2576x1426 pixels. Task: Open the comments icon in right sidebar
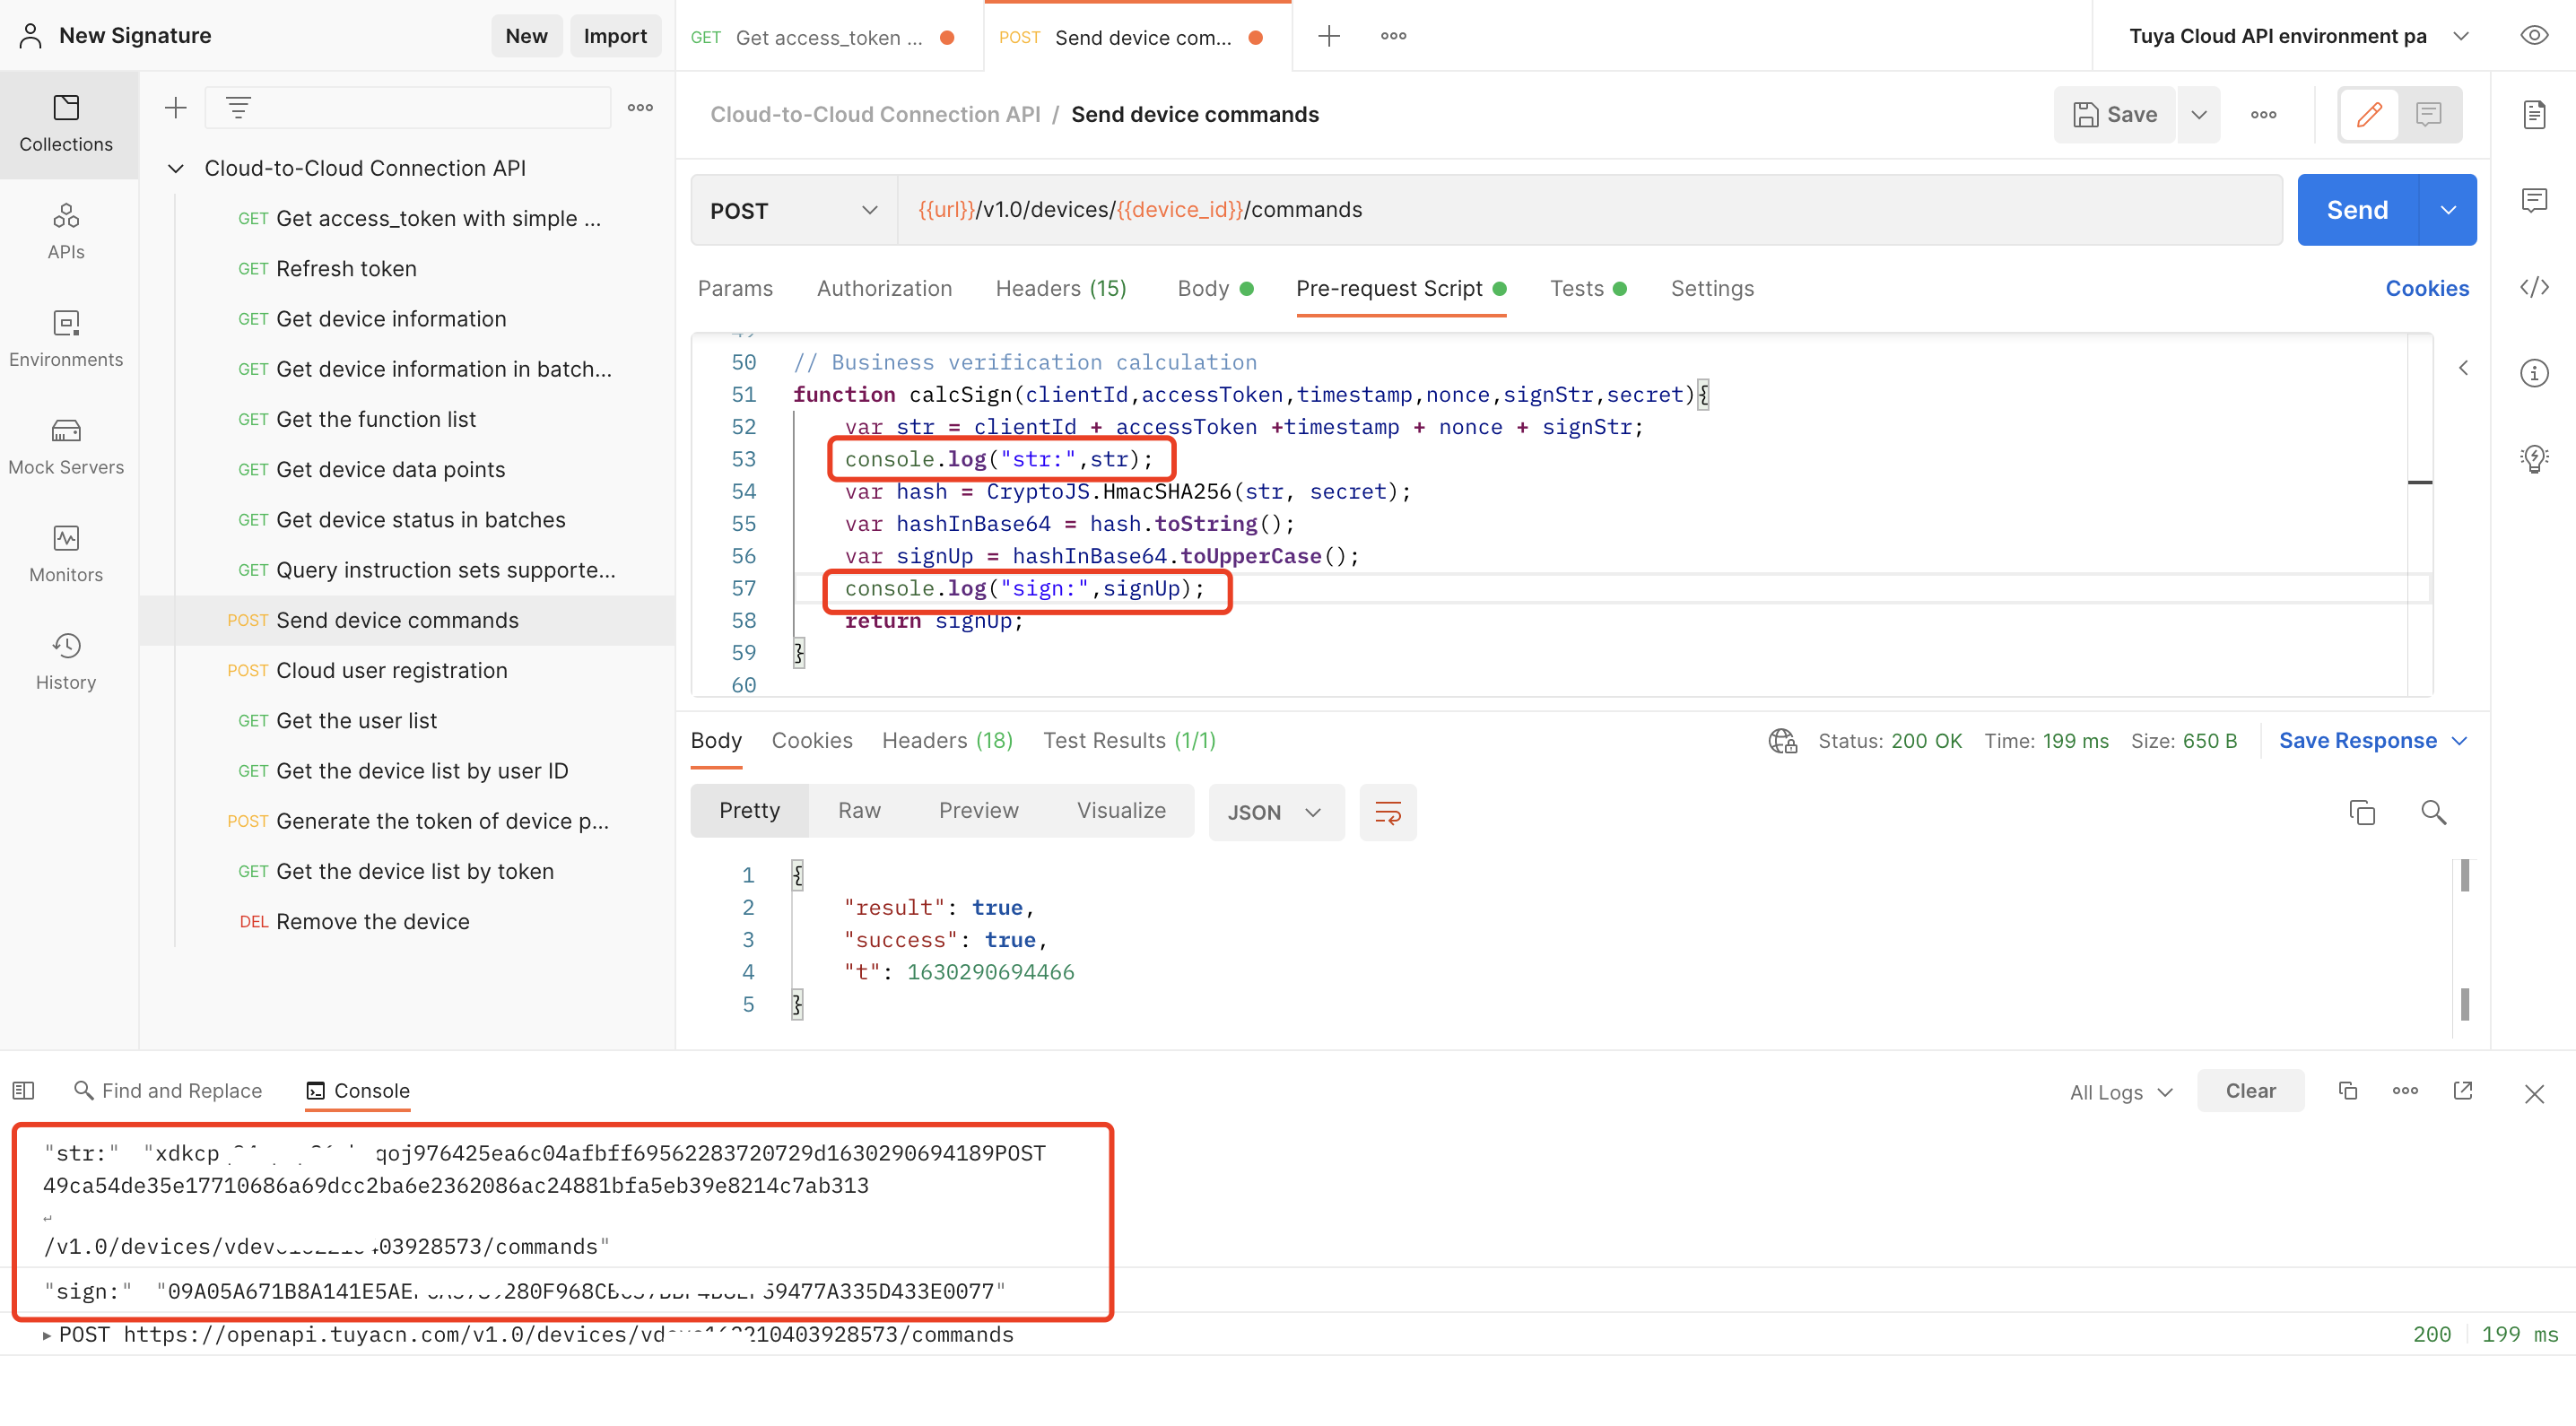(x=2533, y=201)
